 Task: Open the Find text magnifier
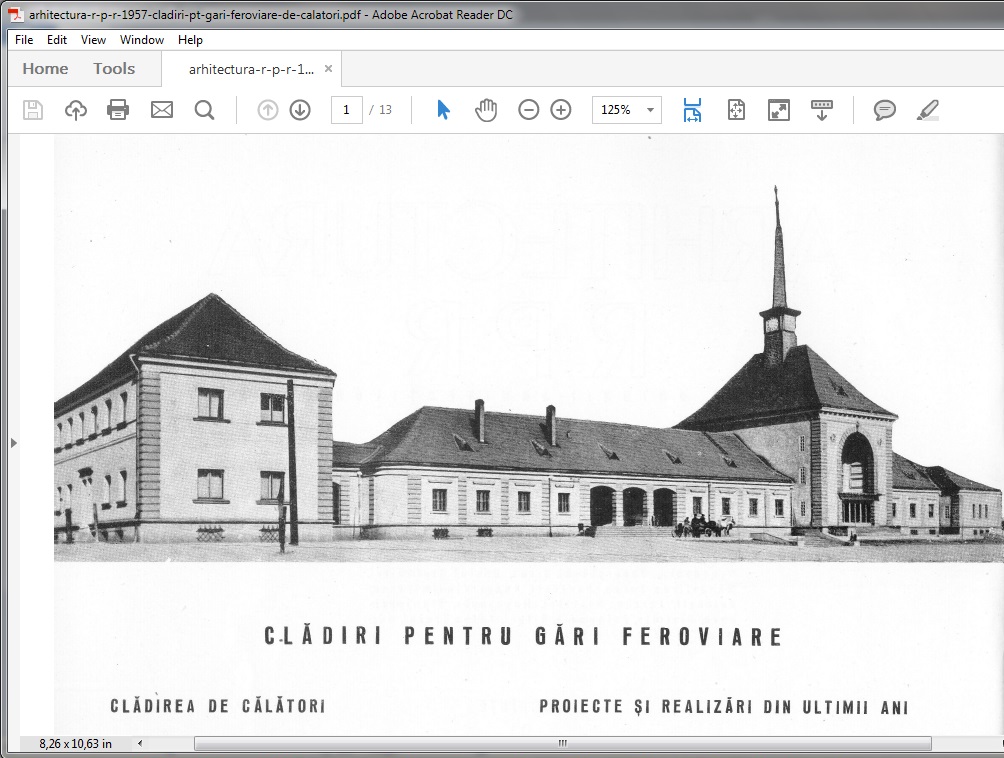pyautogui.click(x=204, y=110)
